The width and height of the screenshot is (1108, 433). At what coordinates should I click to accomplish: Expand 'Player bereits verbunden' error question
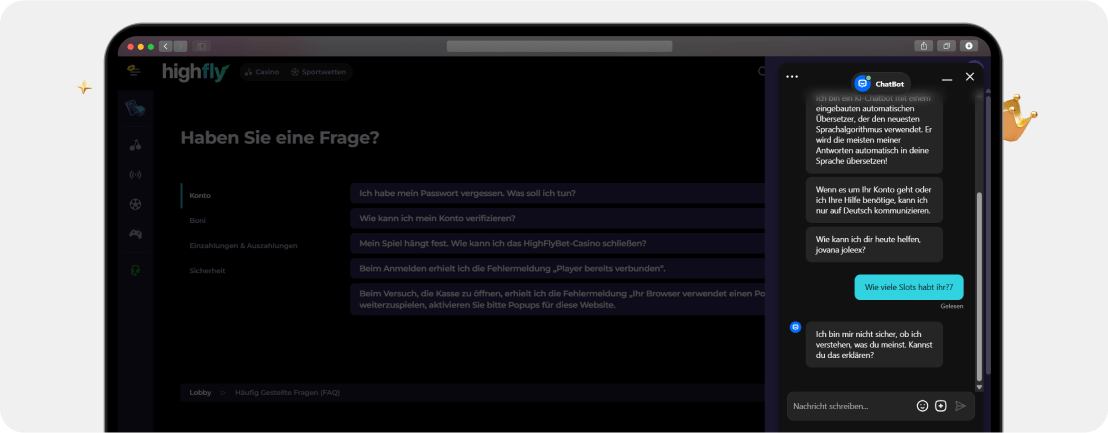[x=558, y=268]
